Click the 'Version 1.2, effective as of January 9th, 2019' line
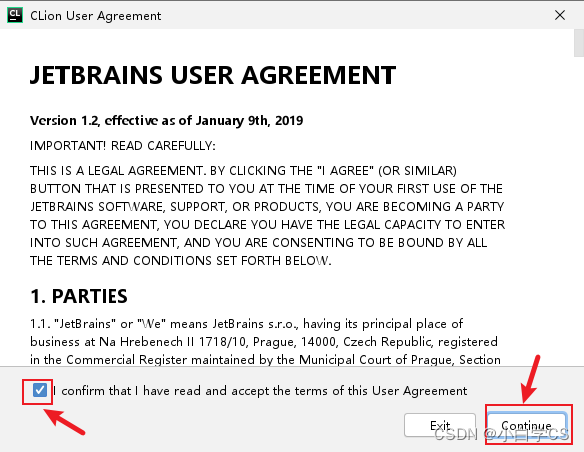The height and width of the screenshot is (452, 584). click(x=166, y=121)
